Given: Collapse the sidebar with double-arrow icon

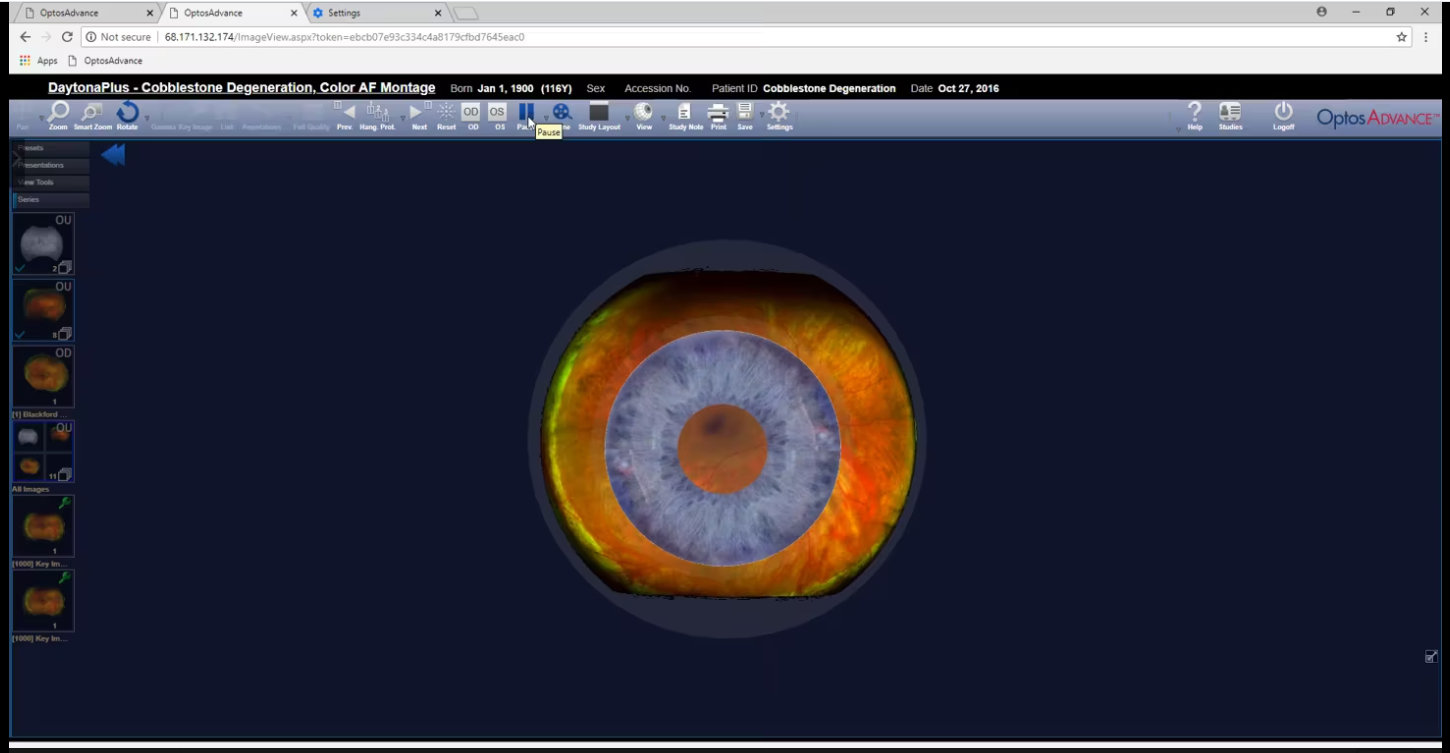Looking at the screenshot, I should click(x=113, y=155).
